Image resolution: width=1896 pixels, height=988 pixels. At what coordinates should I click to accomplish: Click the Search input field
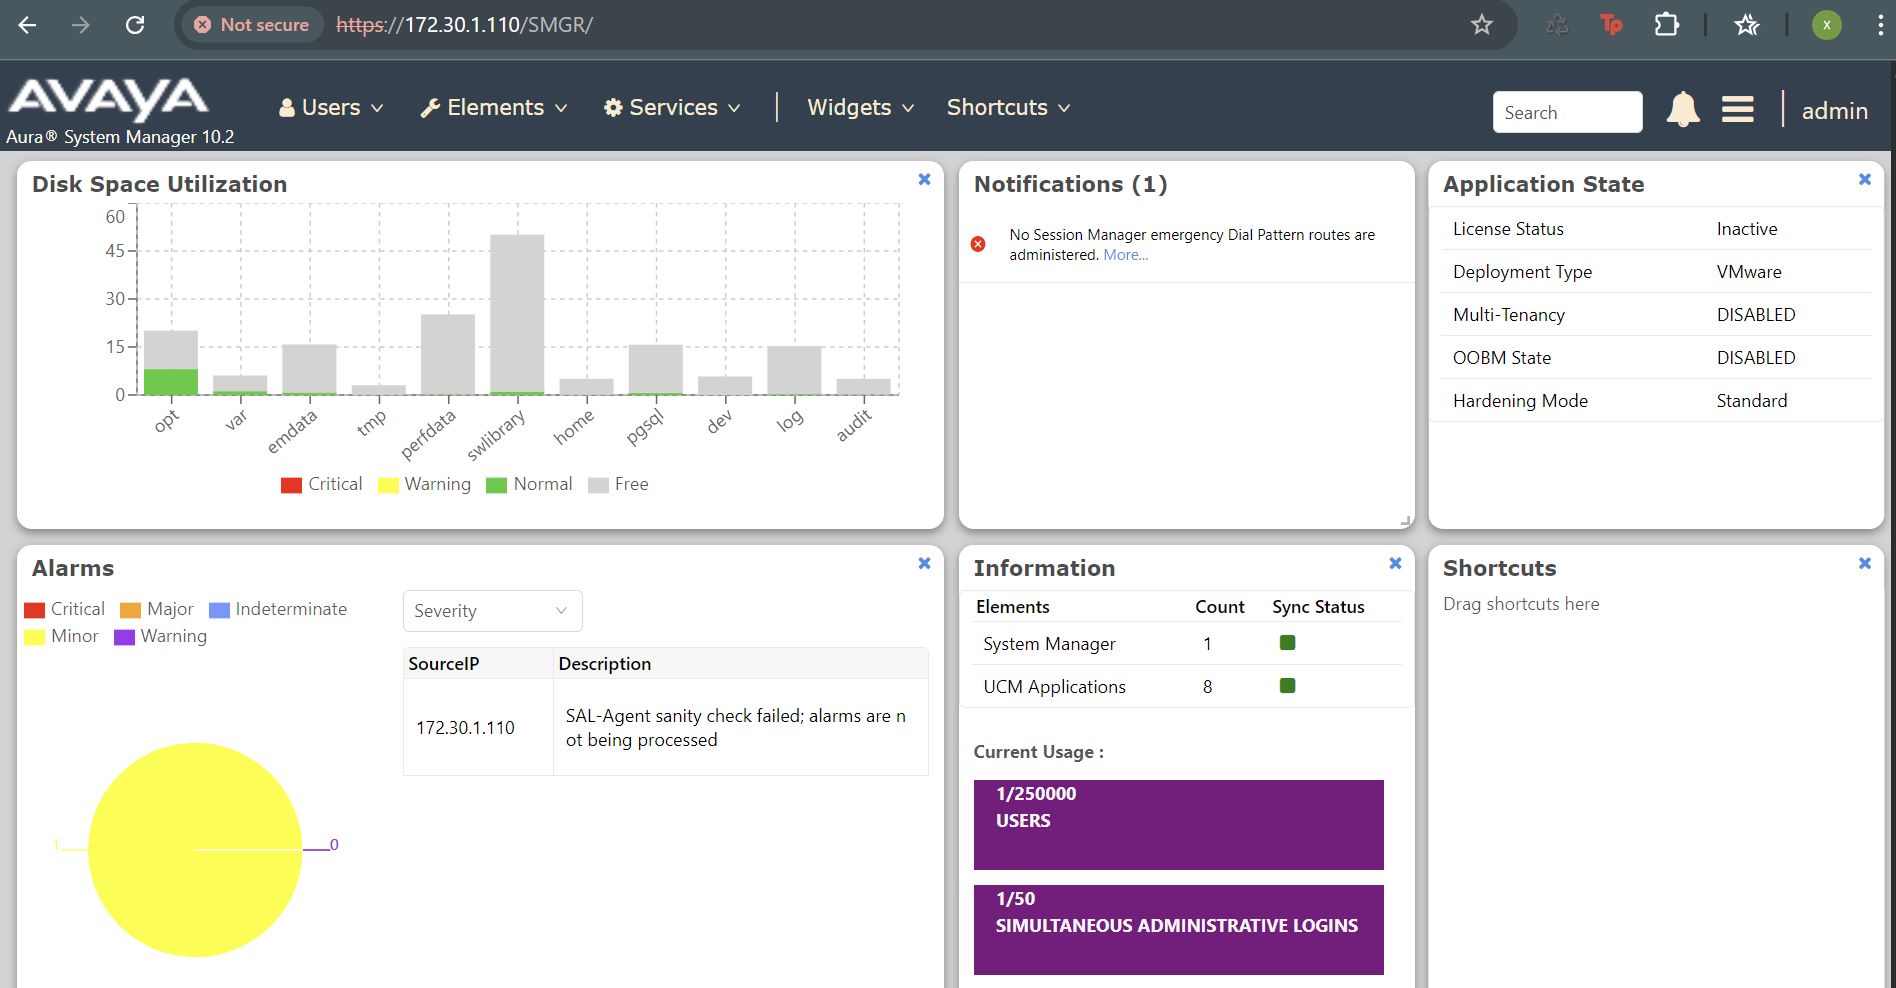tap(1566, 112)
